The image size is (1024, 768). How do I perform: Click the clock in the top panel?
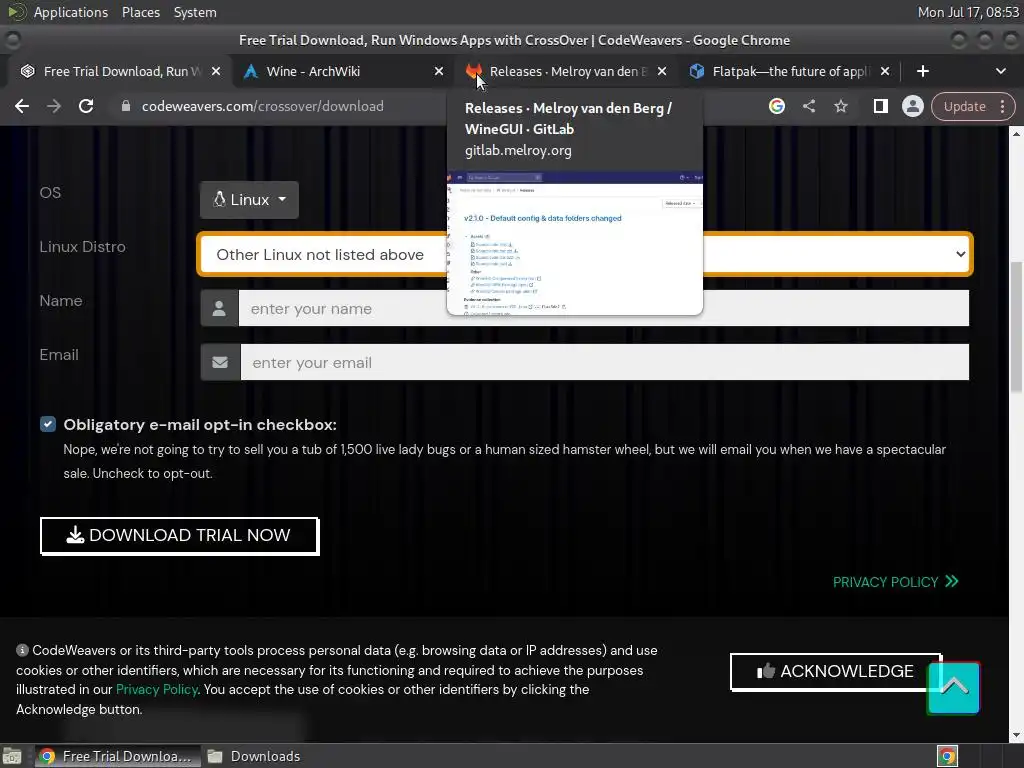968,12
